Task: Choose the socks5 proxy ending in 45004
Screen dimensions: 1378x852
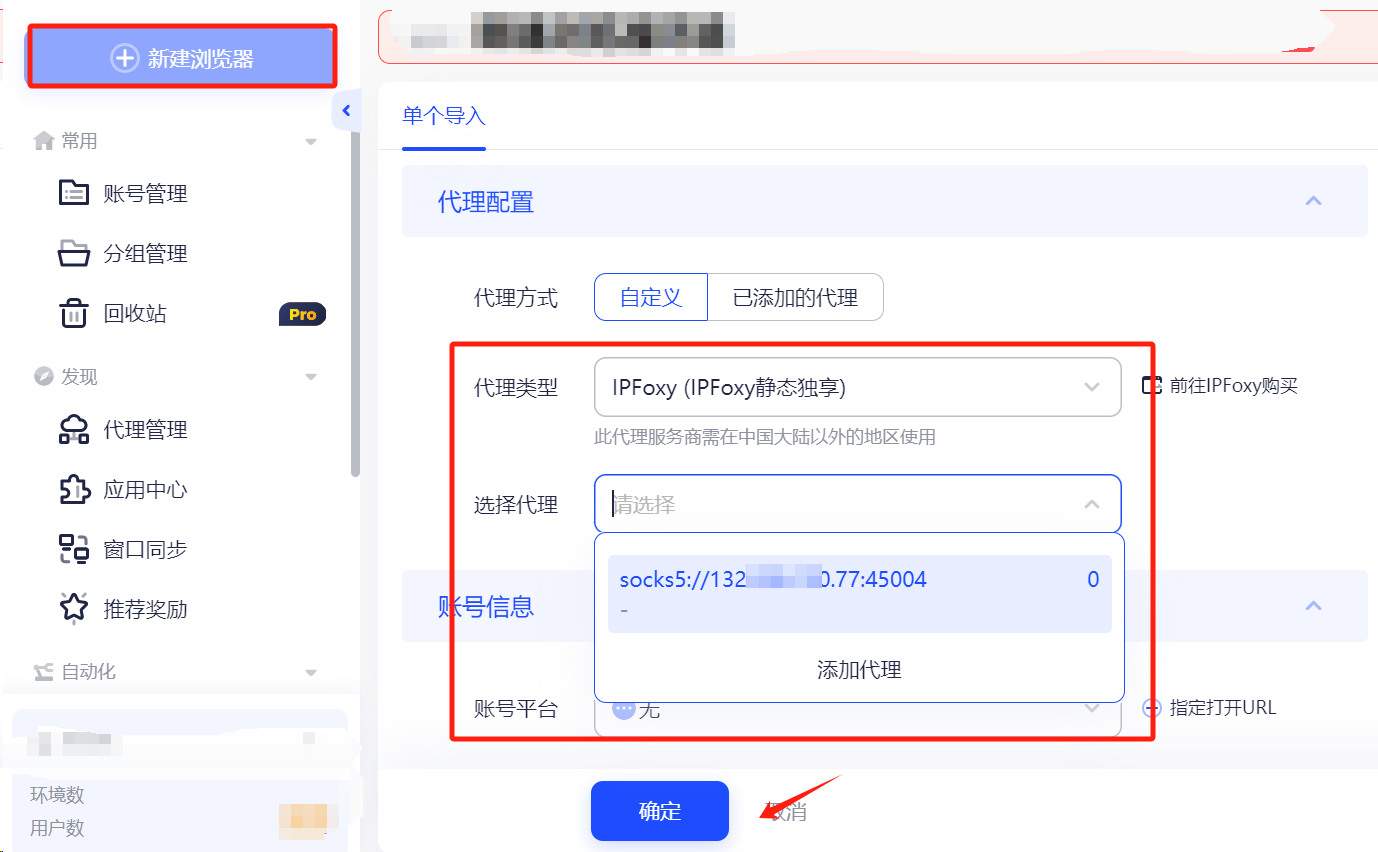Action: click(859, 593)
